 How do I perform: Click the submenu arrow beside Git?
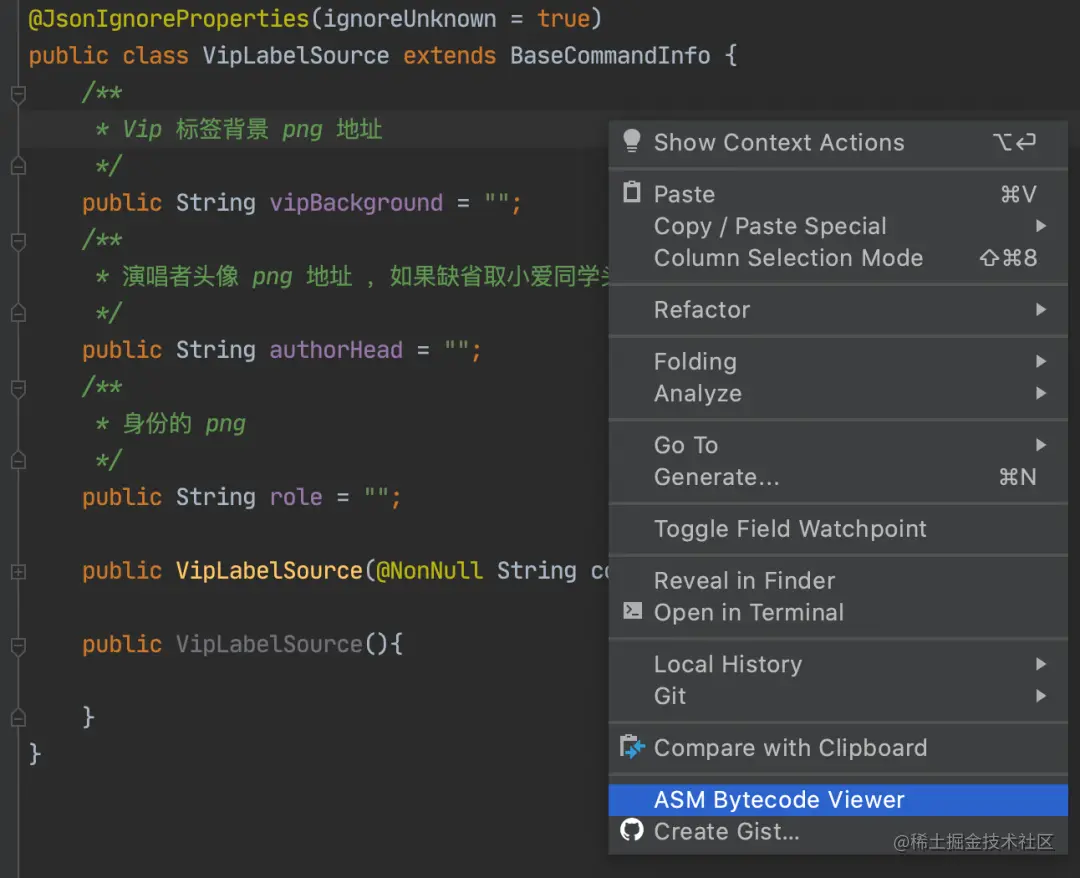pyautogui.click(x=1041, y=696)
